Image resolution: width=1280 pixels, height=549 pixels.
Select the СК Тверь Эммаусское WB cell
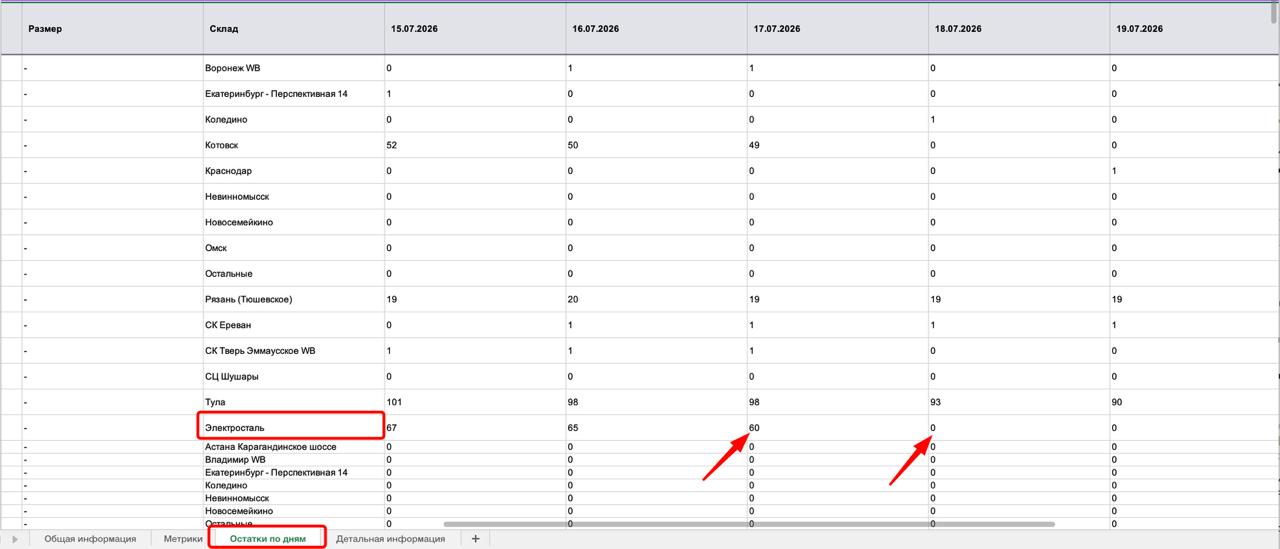(294, 351)
